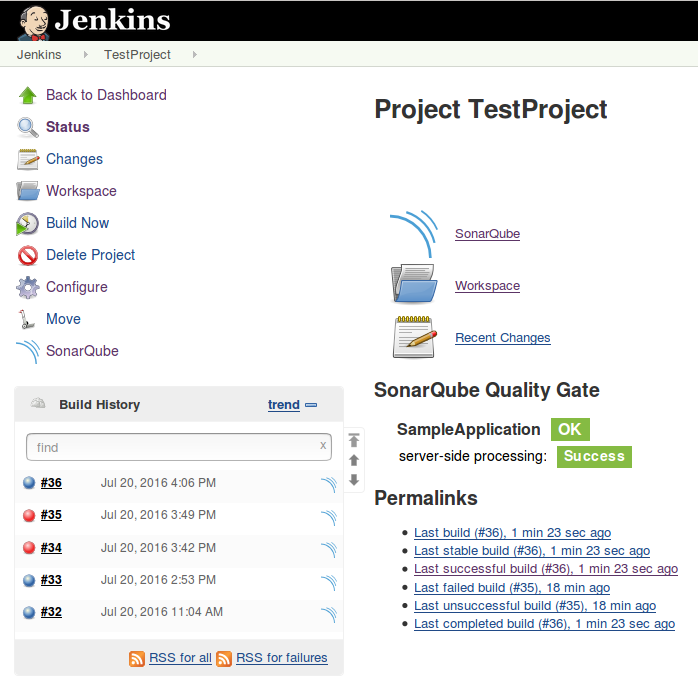Click the green OK quality gate badge
This screenshot has width=698, height=682.
coord(570,430)
